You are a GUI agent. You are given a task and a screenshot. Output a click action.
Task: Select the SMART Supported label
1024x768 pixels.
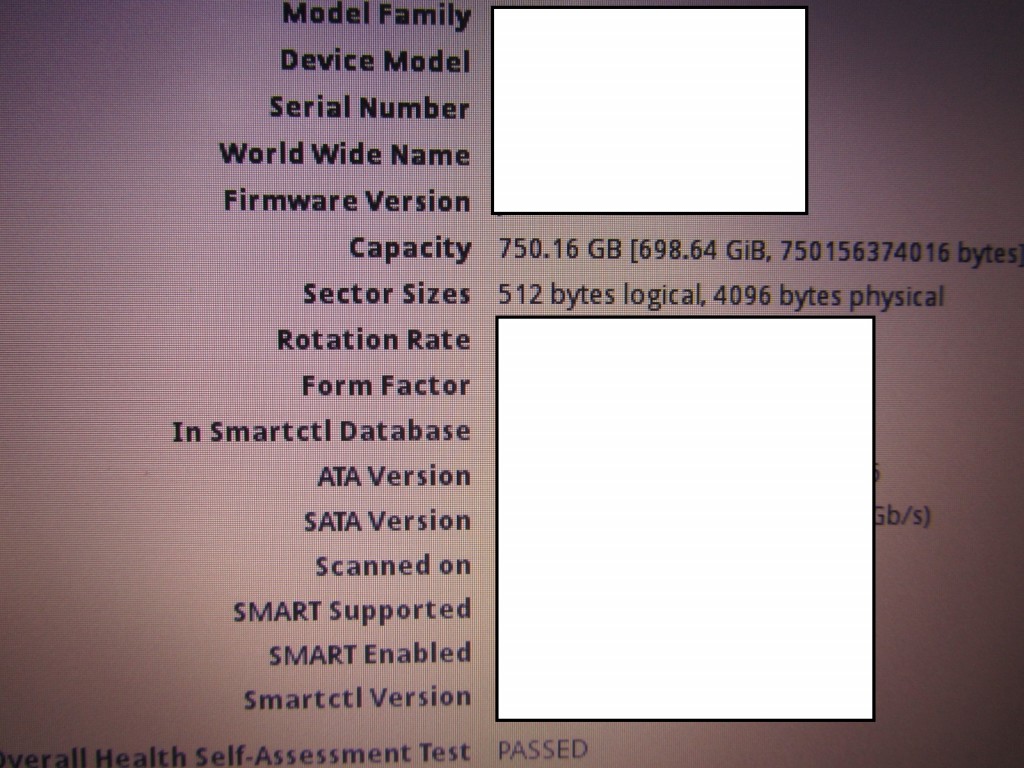point(352,611)
